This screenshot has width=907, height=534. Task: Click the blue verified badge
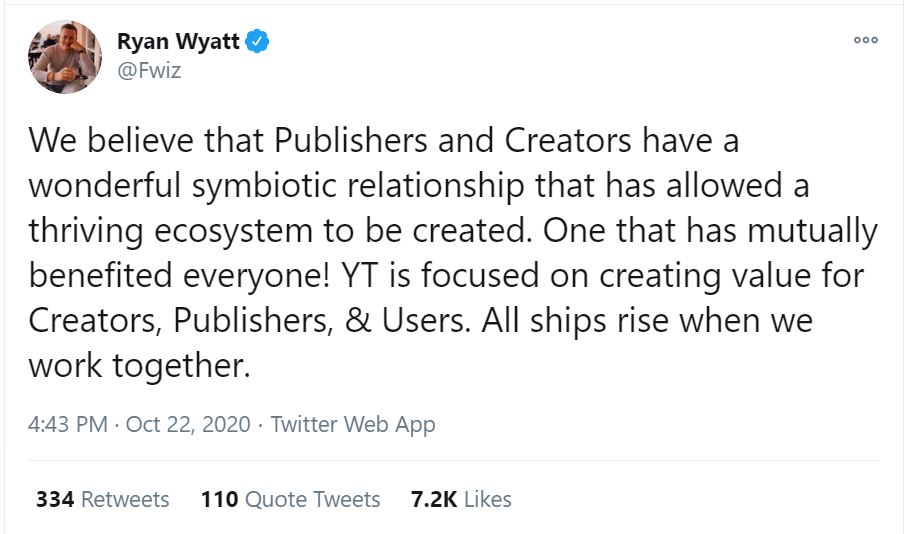pyautogui.click(x=259, y=42)
